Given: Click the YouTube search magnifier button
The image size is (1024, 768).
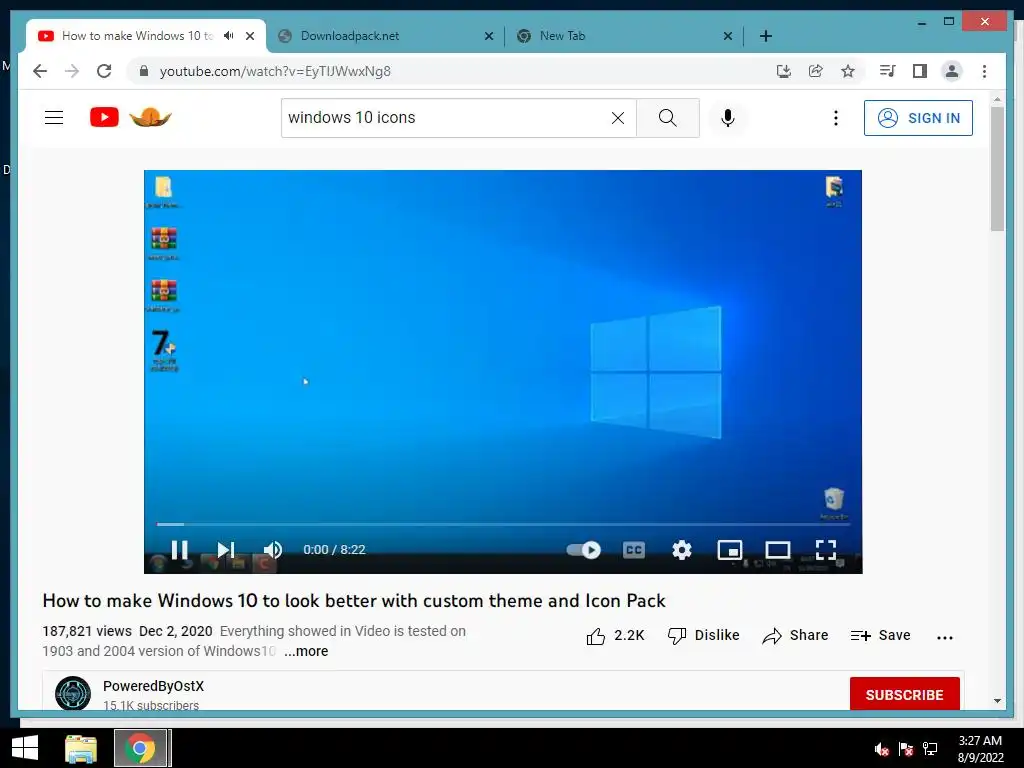Looking at the screenshot, I should [667, 118].
